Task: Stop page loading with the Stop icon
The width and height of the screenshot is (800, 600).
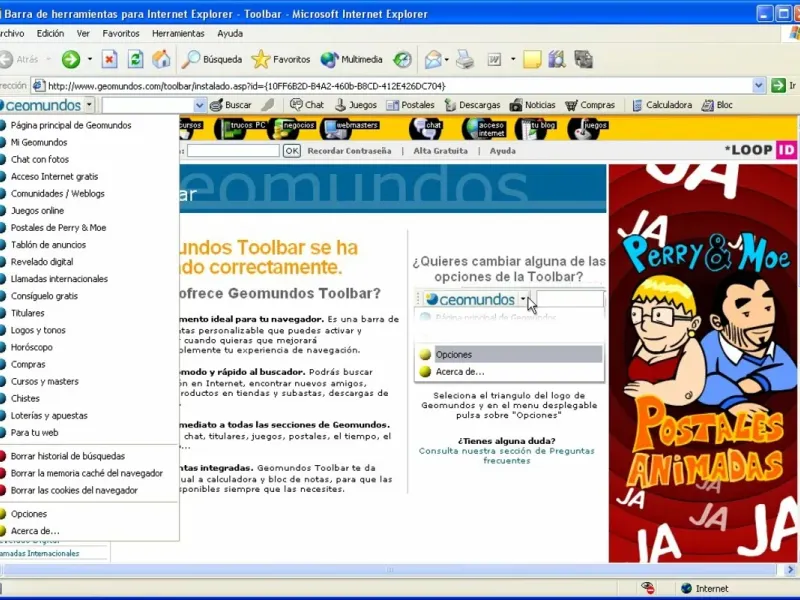Action: [x=109, y=60]
